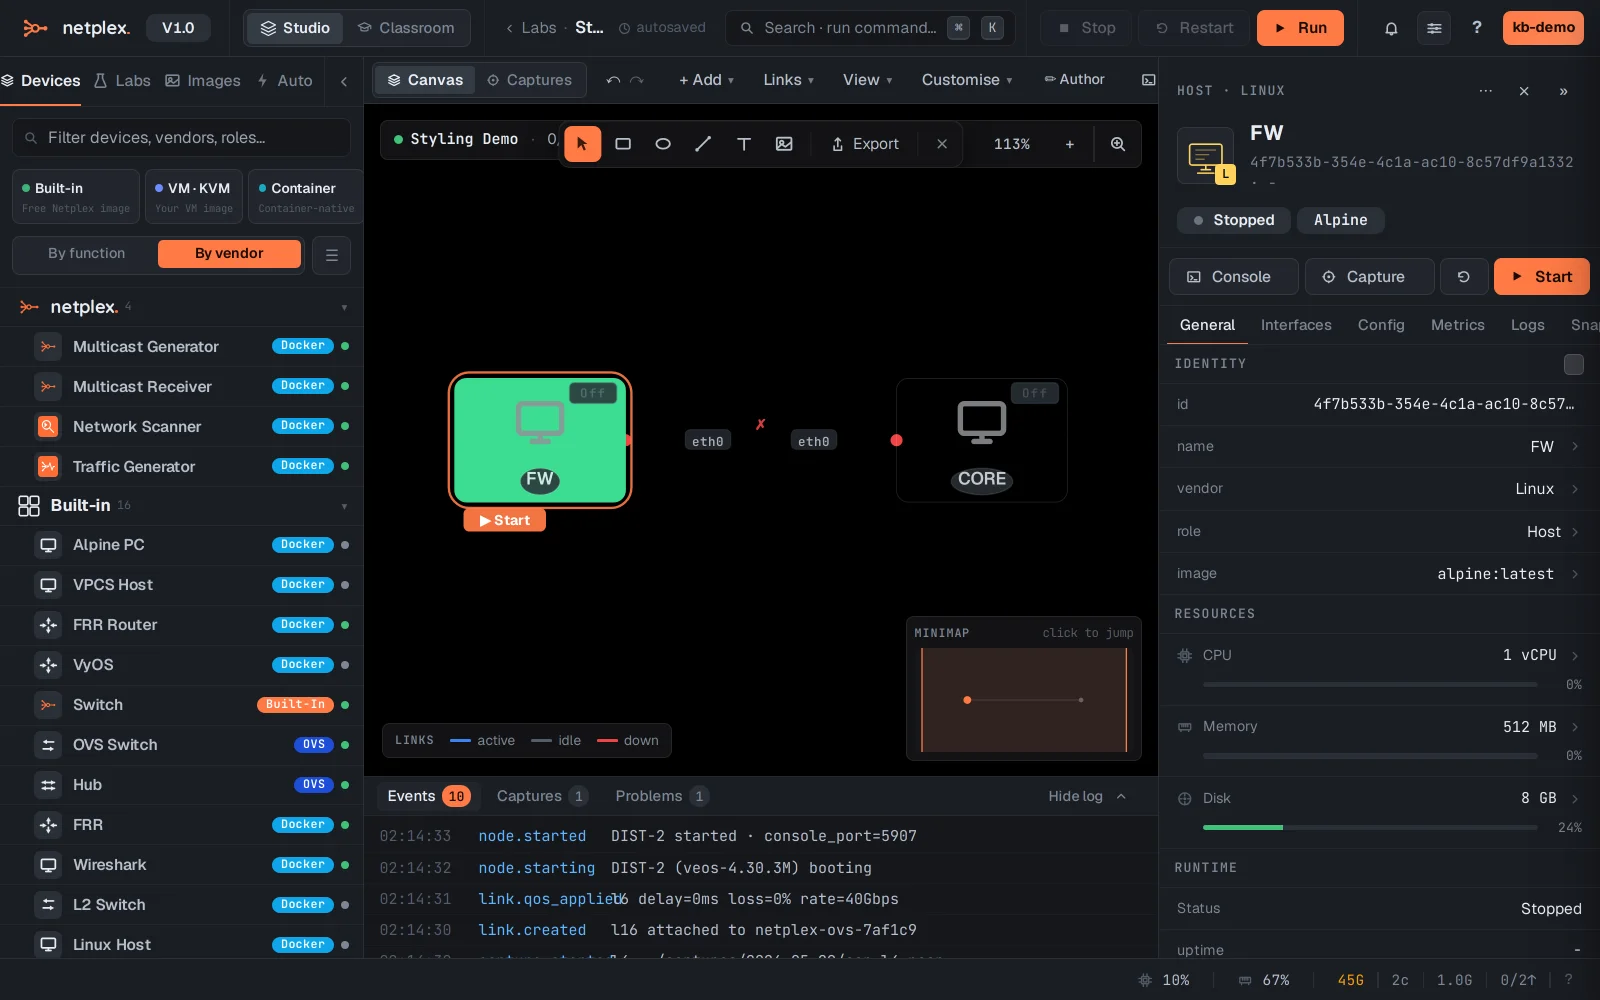
Task: Click the filter devices input field
Action: pyautogui.click(x=181, y=138)
